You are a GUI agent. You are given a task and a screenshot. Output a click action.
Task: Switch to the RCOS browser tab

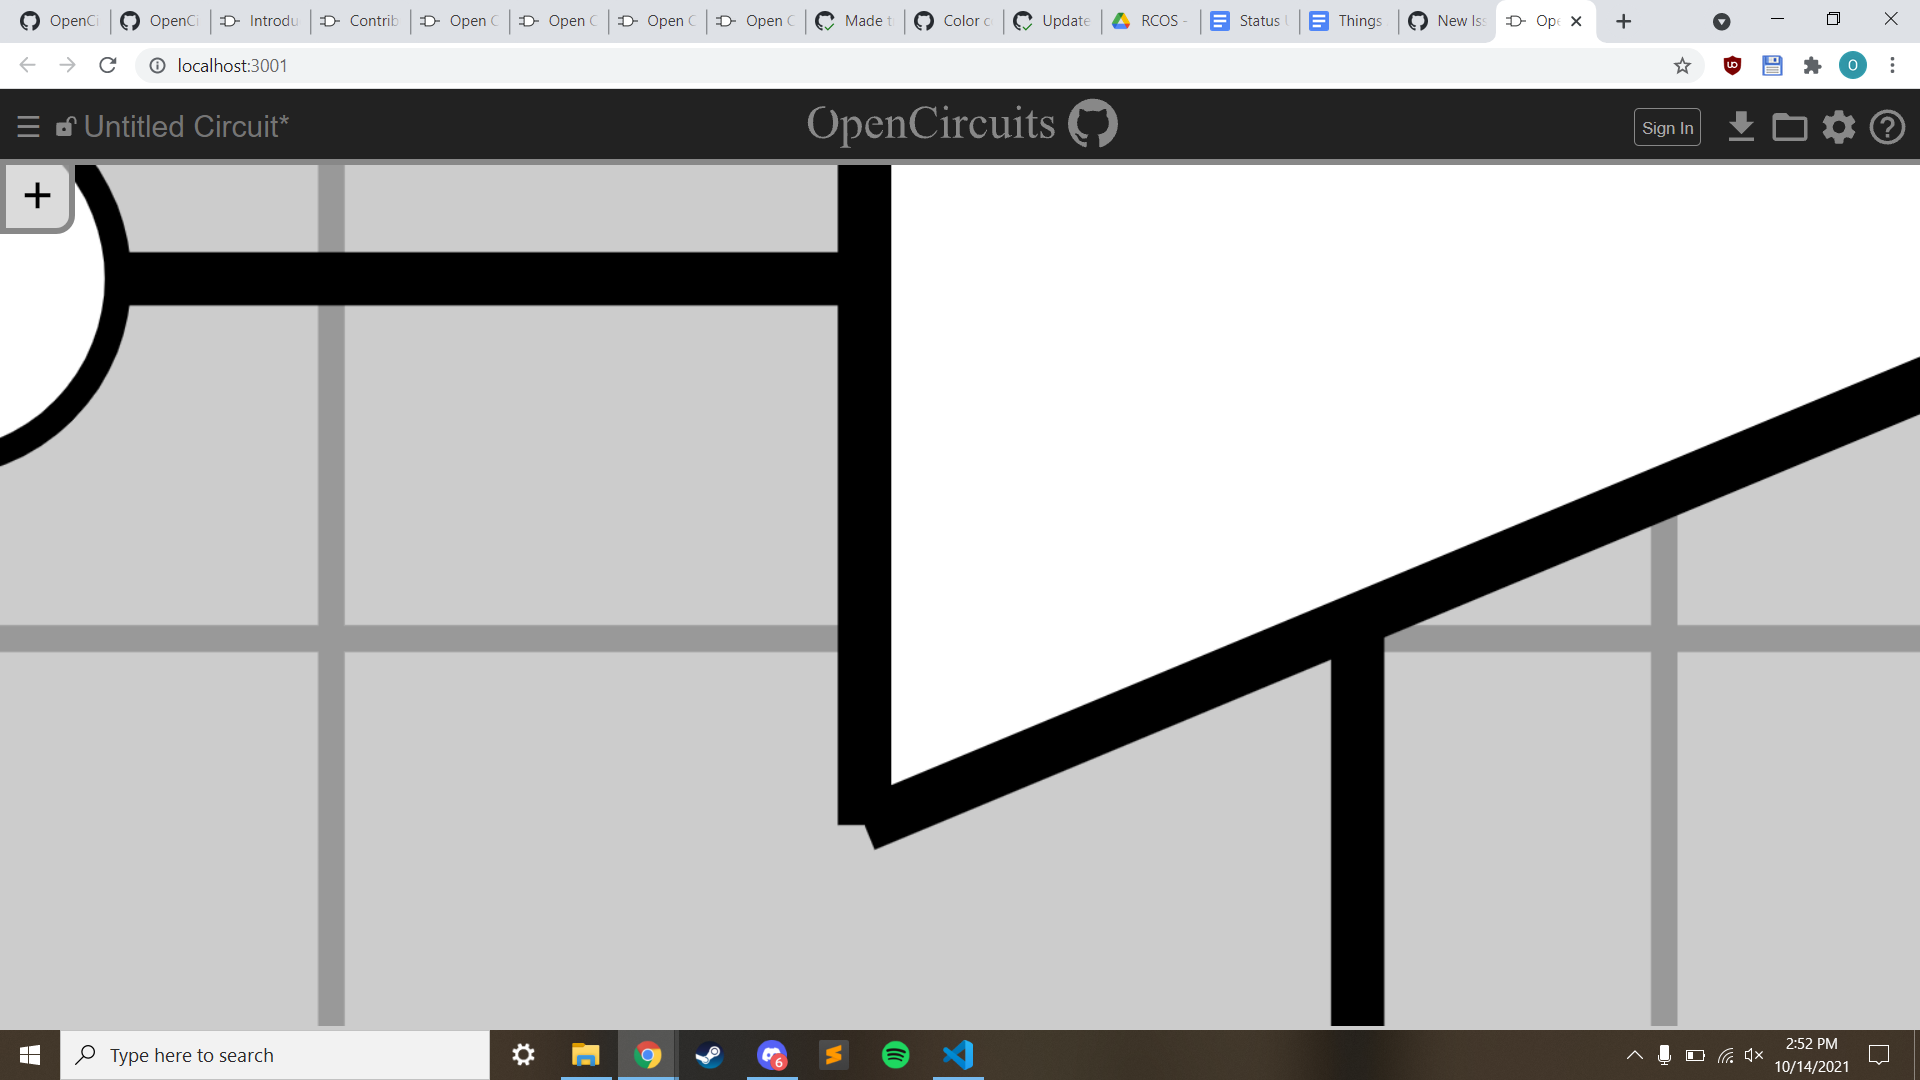(x=1150, y=20)
